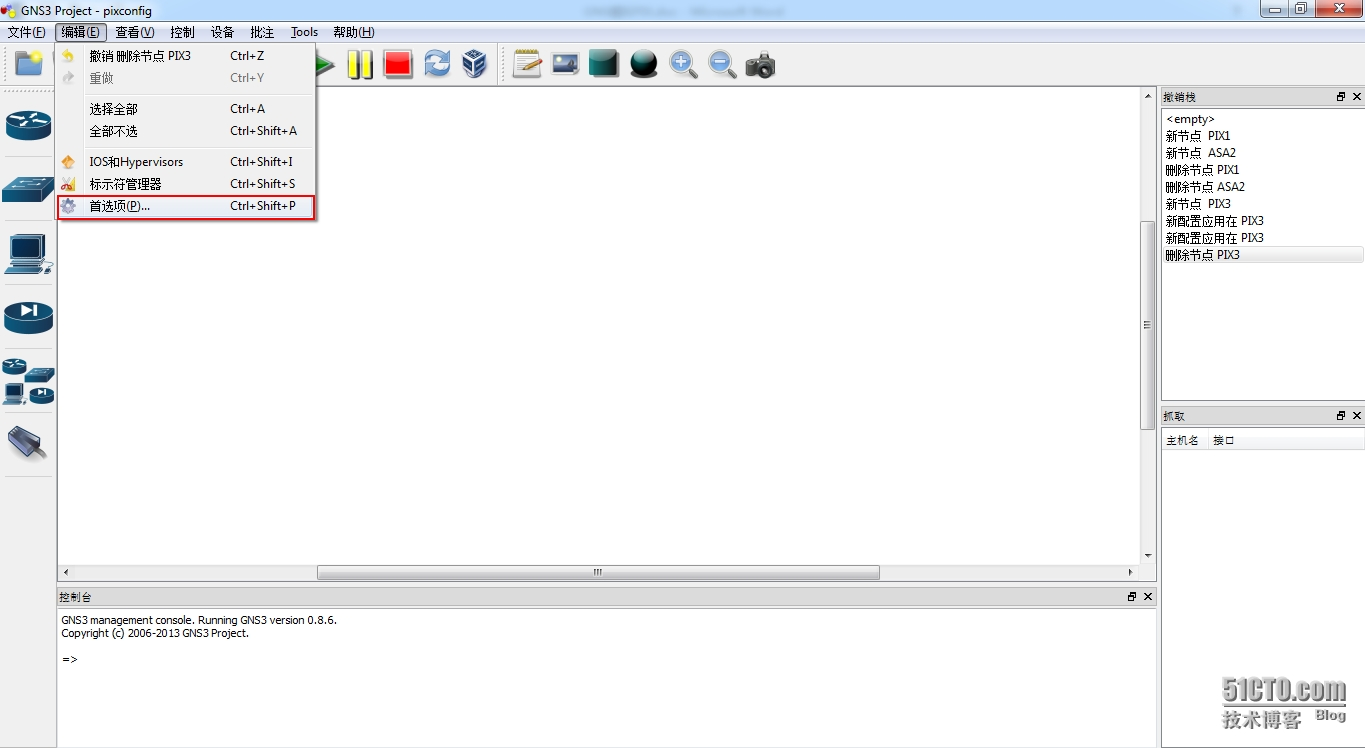The image size is (1365, 748).
Task: Choose 选择全部 from the edit menu
Action: coord(186,109)
